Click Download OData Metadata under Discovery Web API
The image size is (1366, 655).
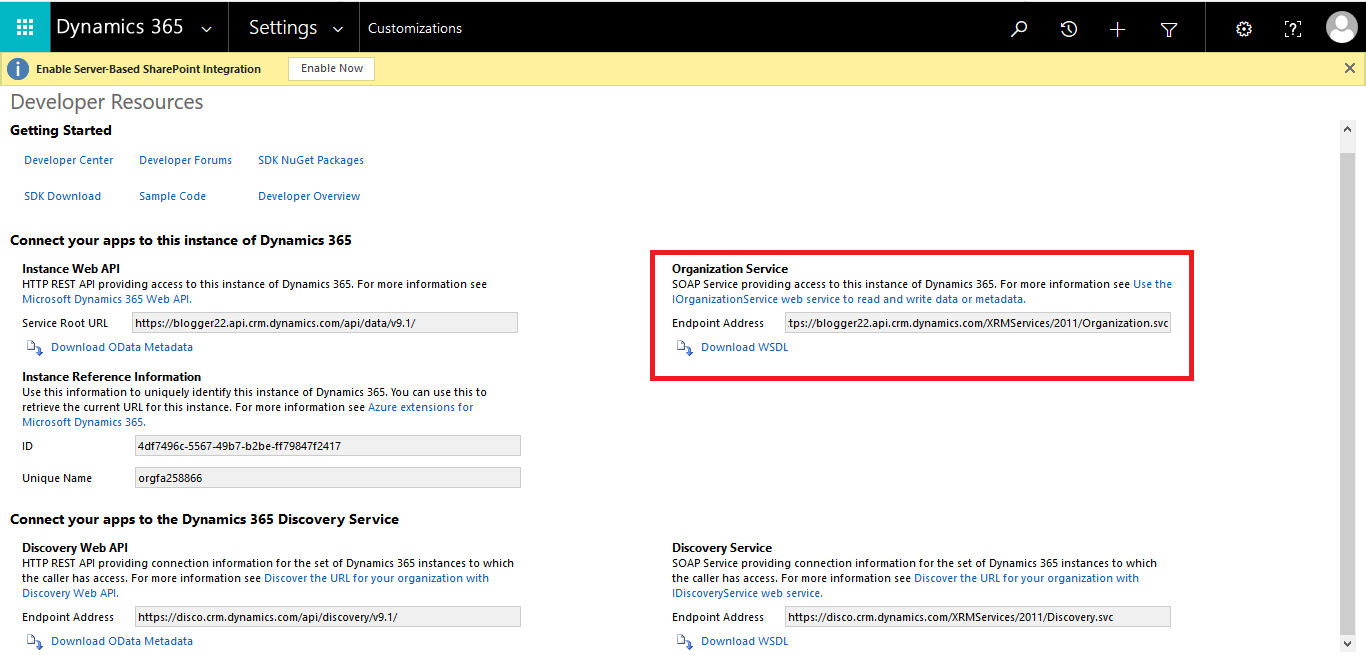tap(122, 641)
